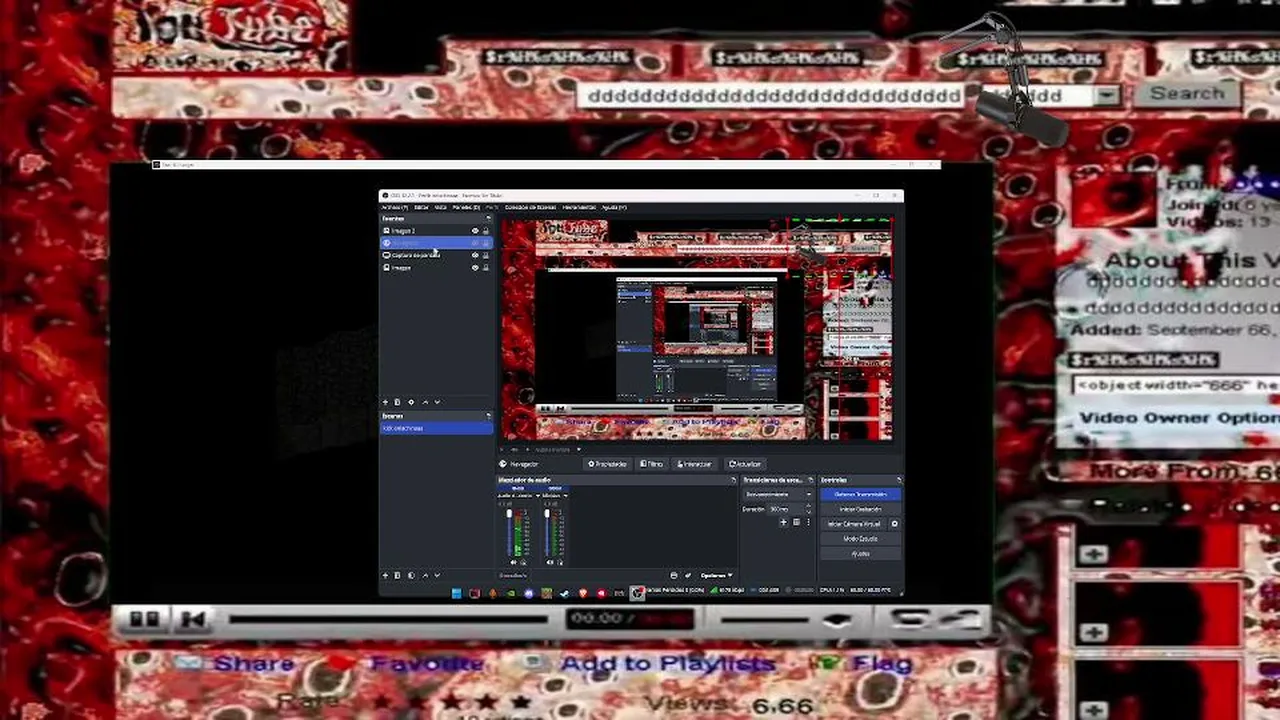The image size is (1280, 720).
Task: Hide the Imagen 2 source
Action: [x=475, y=231]
